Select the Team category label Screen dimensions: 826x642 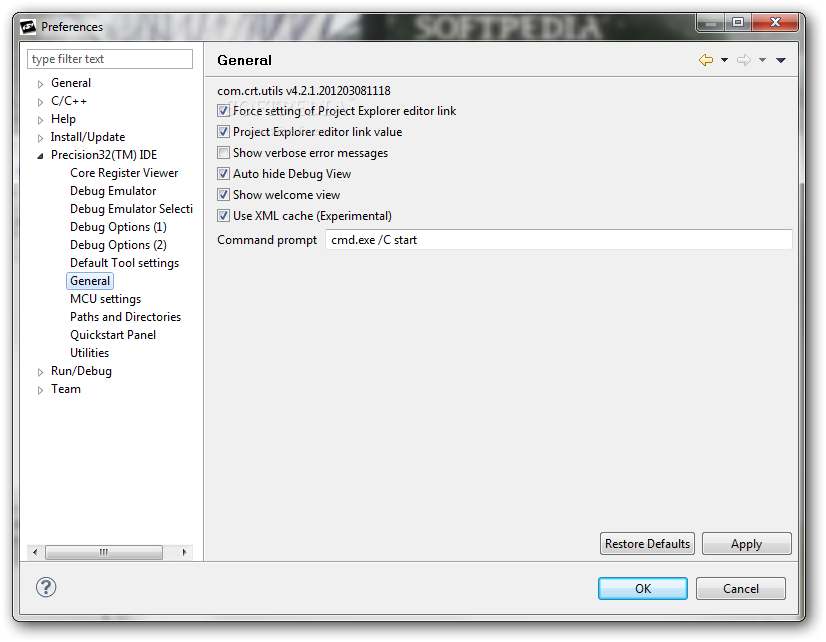coord(66,389)
